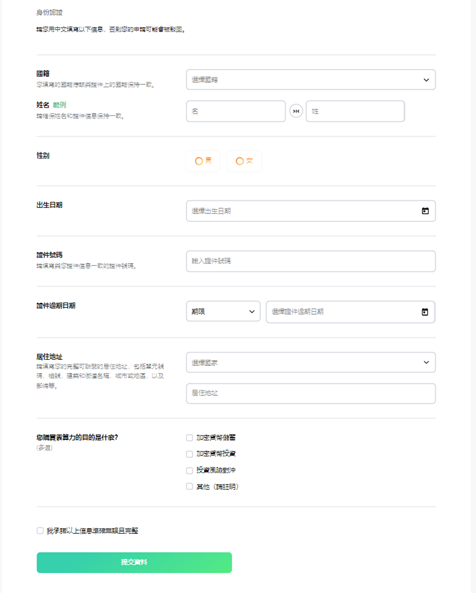Focus the document number input field
This screenshot has width=476, height=593.
[x=311, y=261]
